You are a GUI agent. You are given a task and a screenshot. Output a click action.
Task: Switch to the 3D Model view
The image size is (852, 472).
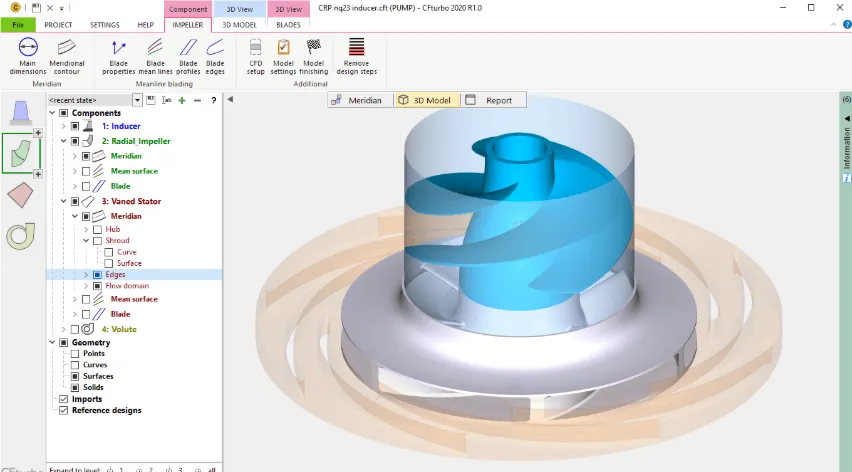(426, 100)
